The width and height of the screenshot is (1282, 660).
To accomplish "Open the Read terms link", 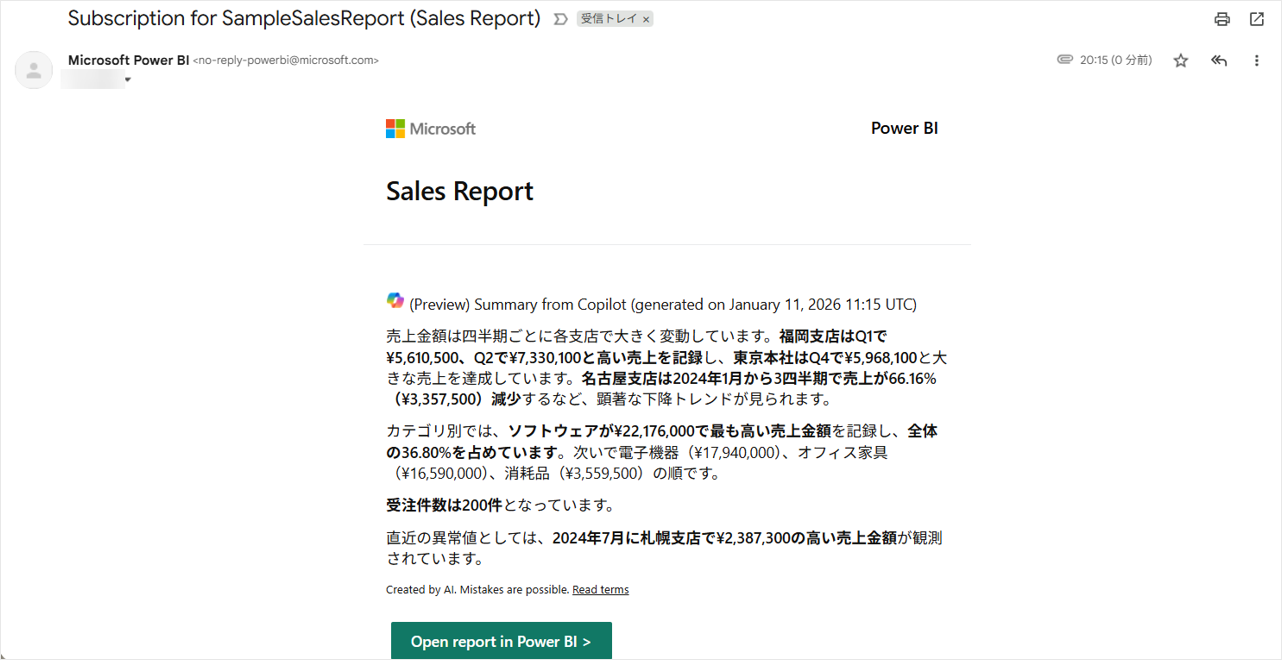I will (600, 590).
